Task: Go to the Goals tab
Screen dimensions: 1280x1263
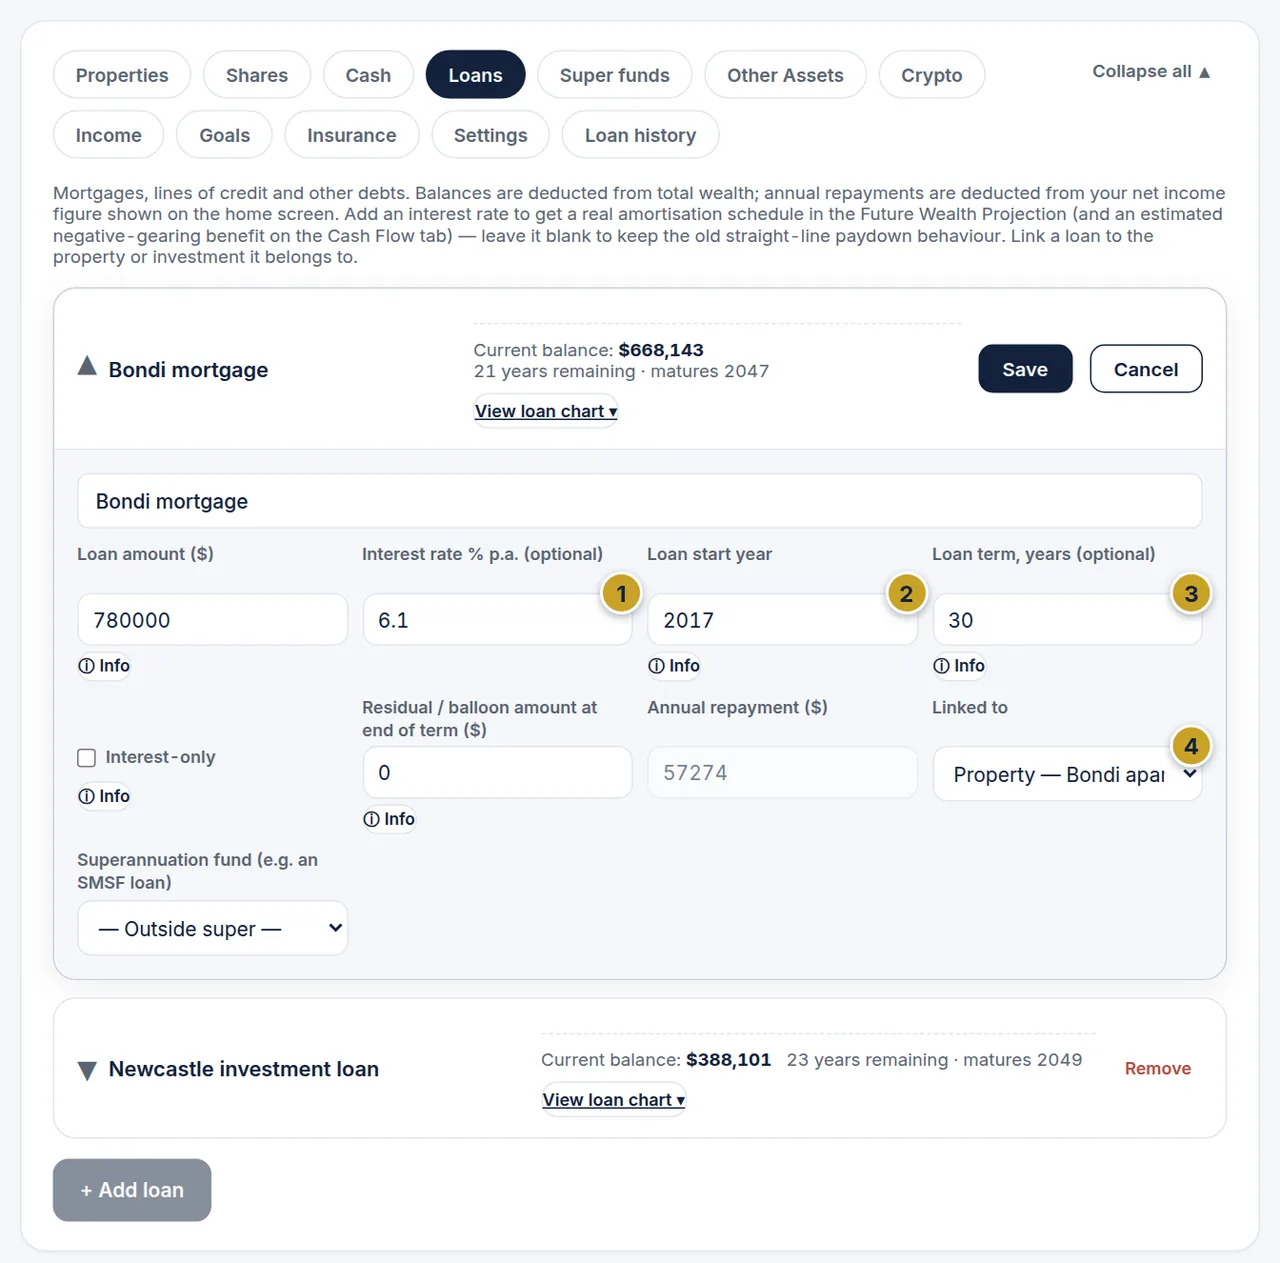Action: (225, 135)
